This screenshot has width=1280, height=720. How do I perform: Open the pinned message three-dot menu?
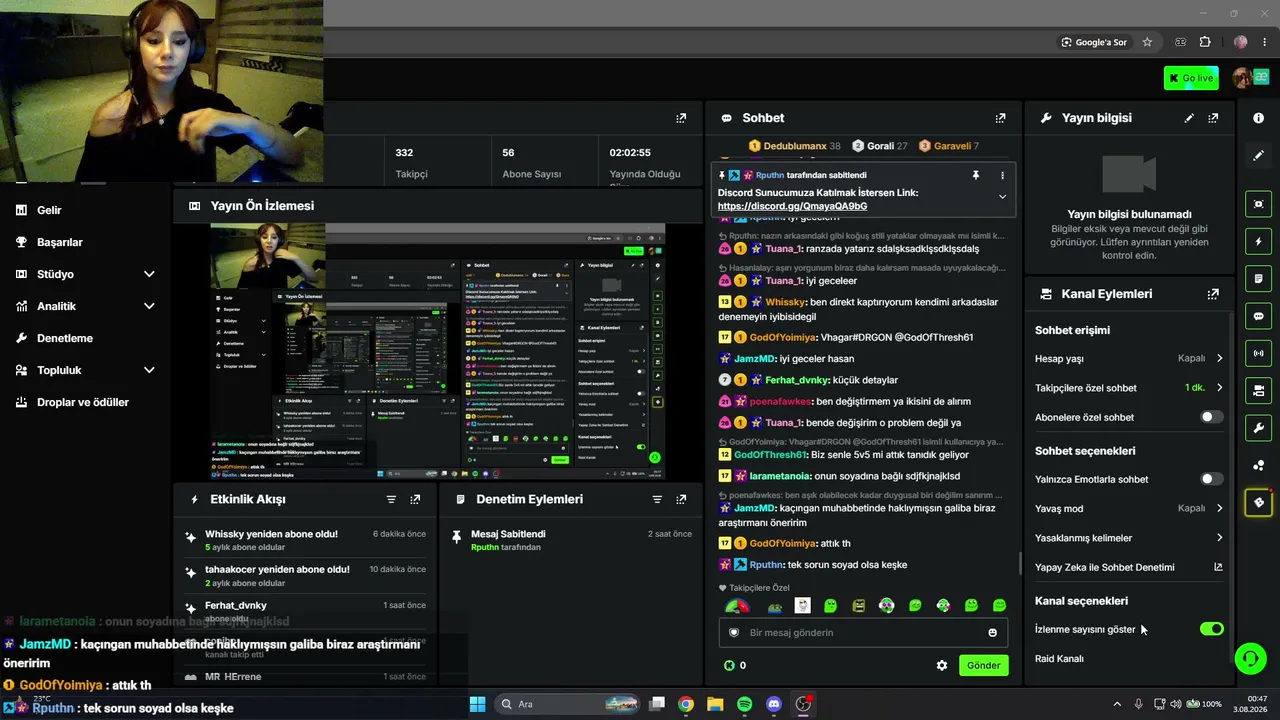click(1002, 175)
